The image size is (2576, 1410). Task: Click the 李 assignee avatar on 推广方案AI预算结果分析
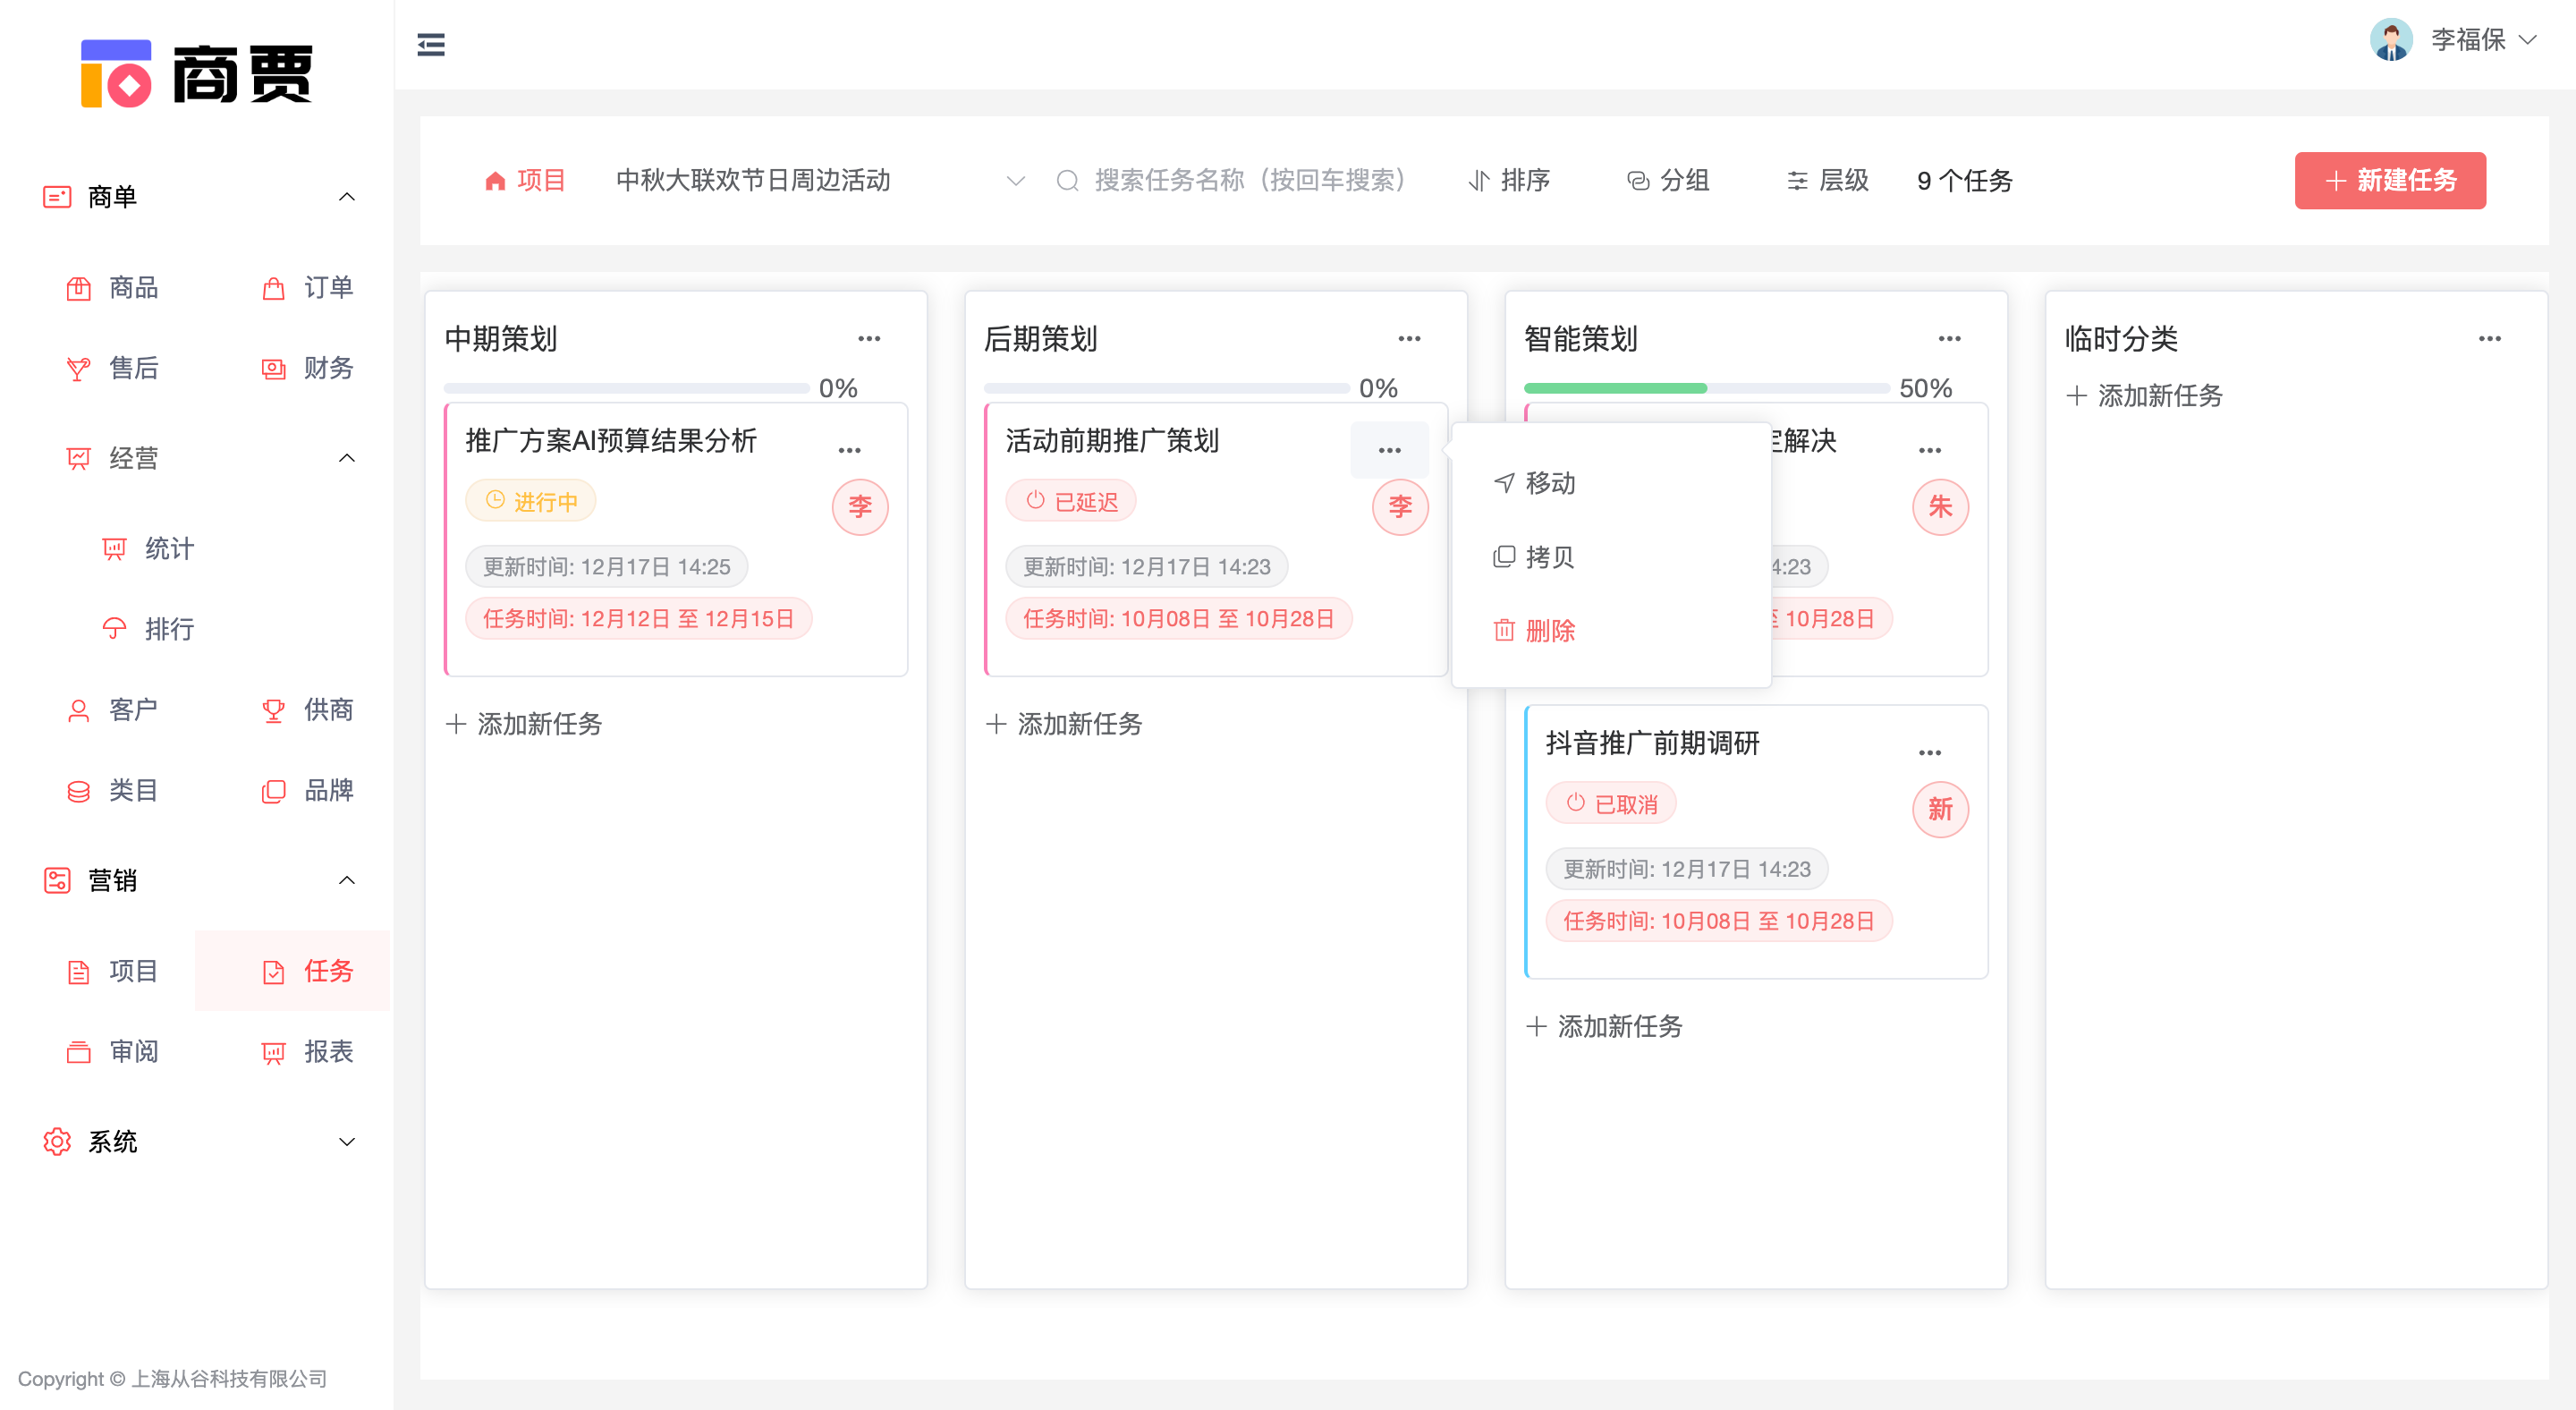pyautogui.click(x=860, y=507)
